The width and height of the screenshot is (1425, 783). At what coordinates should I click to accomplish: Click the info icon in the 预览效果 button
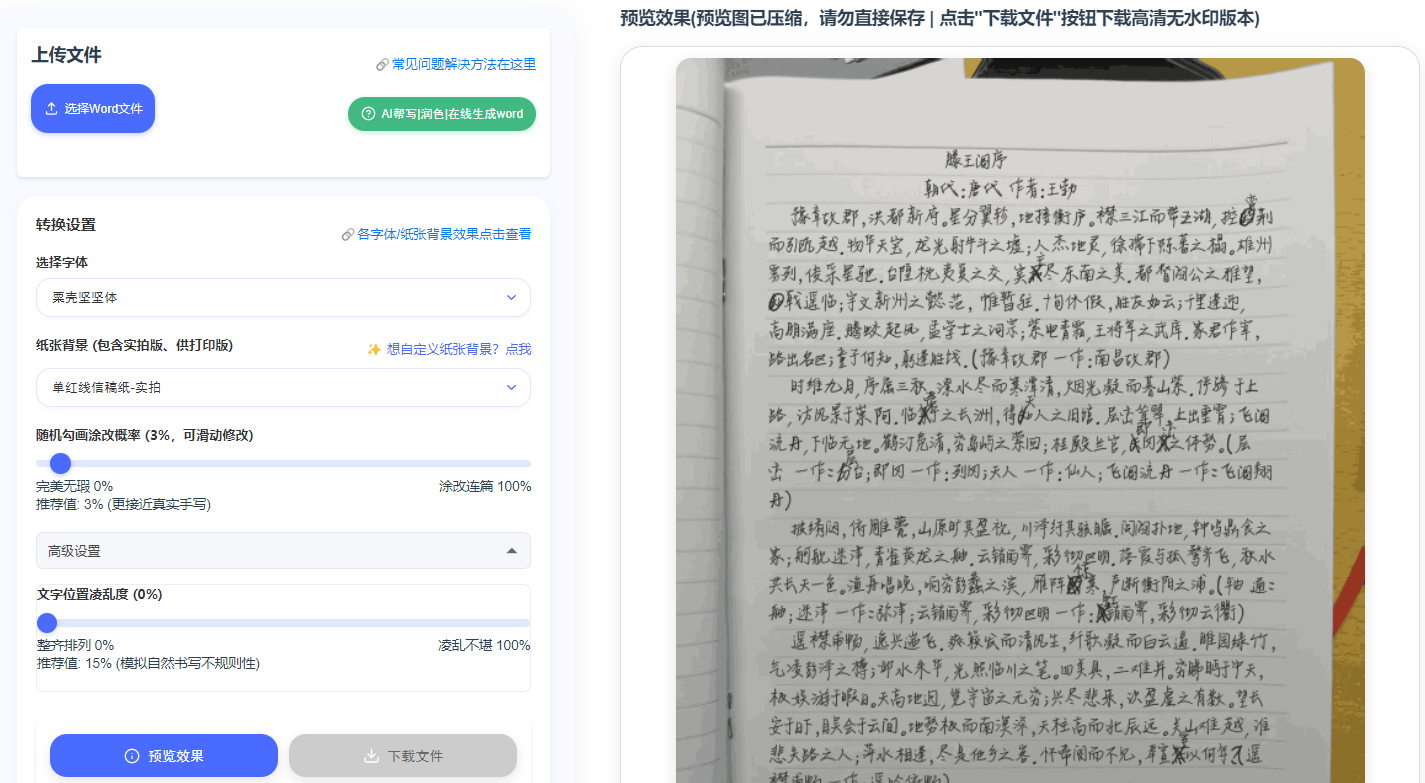132,756
